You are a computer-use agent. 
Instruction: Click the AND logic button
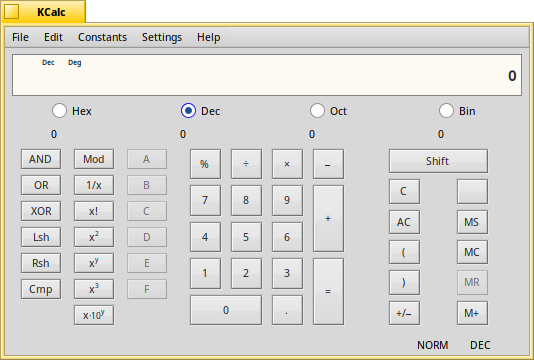click(41, 159)
